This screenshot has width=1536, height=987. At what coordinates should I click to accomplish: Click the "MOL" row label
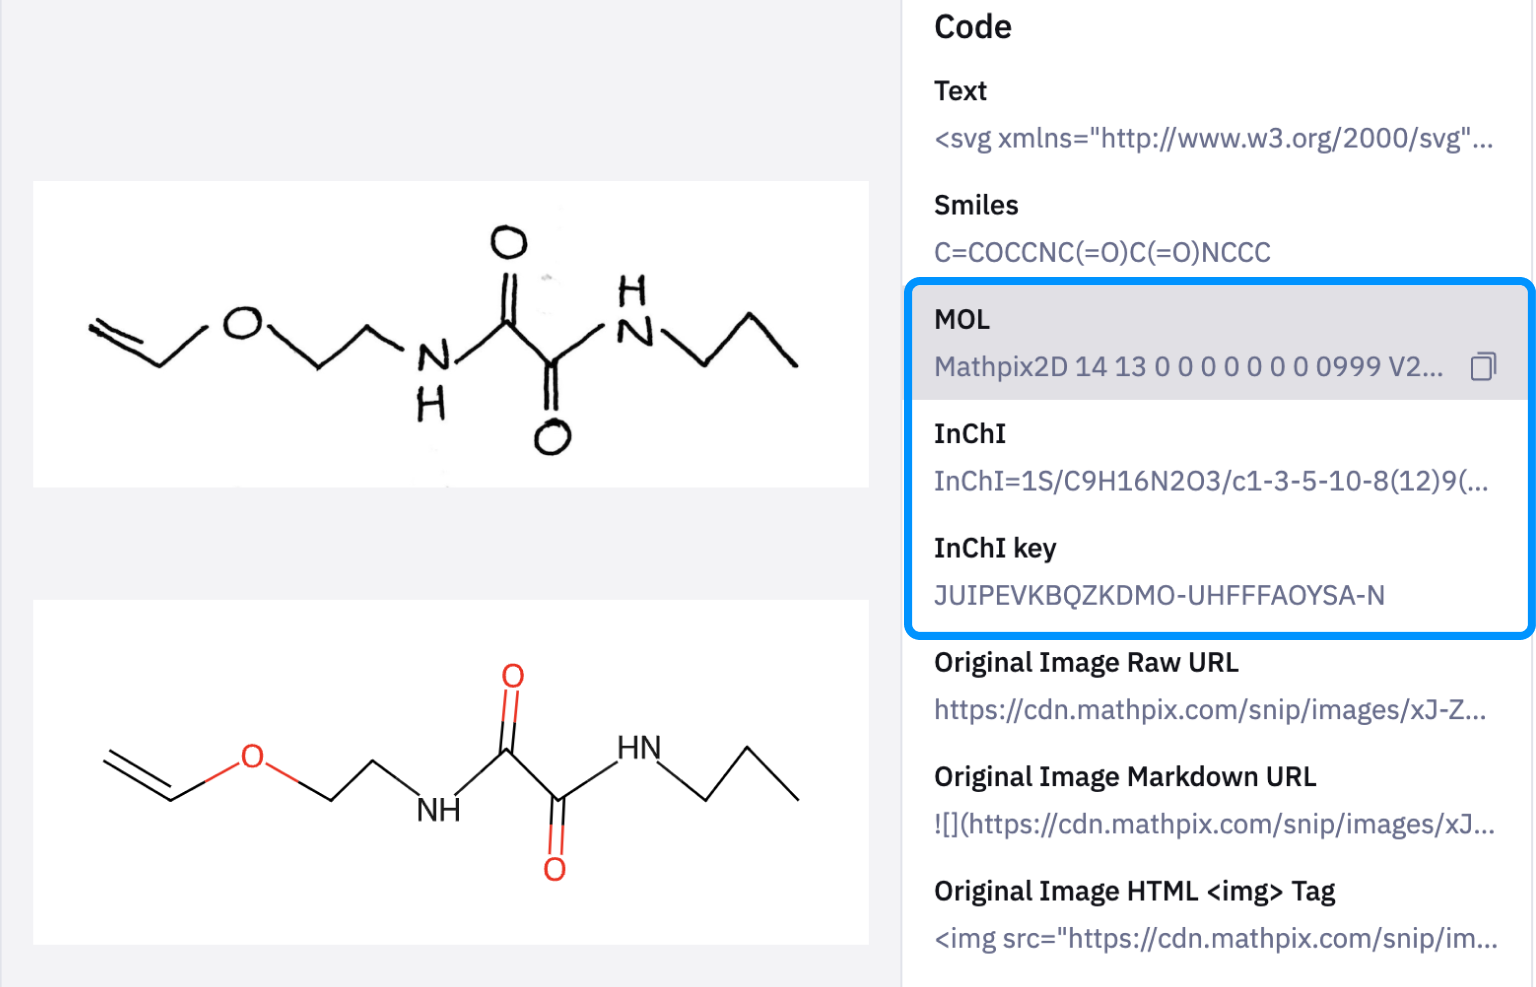(x=962, y=319)
